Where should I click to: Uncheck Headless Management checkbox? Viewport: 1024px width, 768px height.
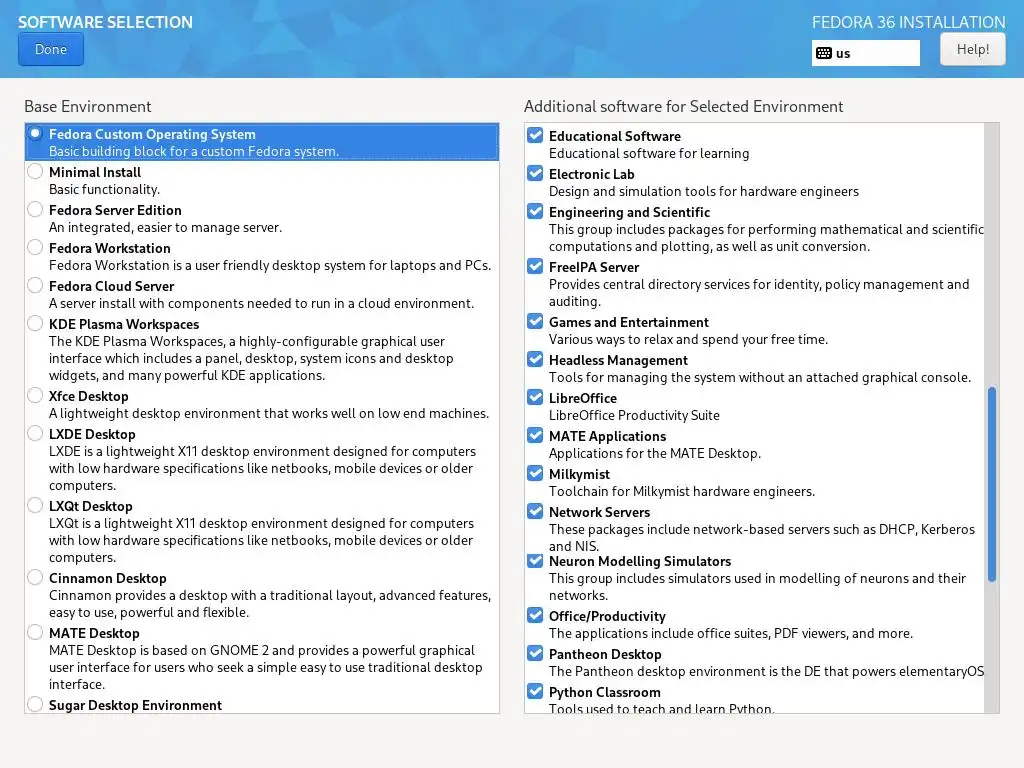pyautogui.click(x=535, y=359)
